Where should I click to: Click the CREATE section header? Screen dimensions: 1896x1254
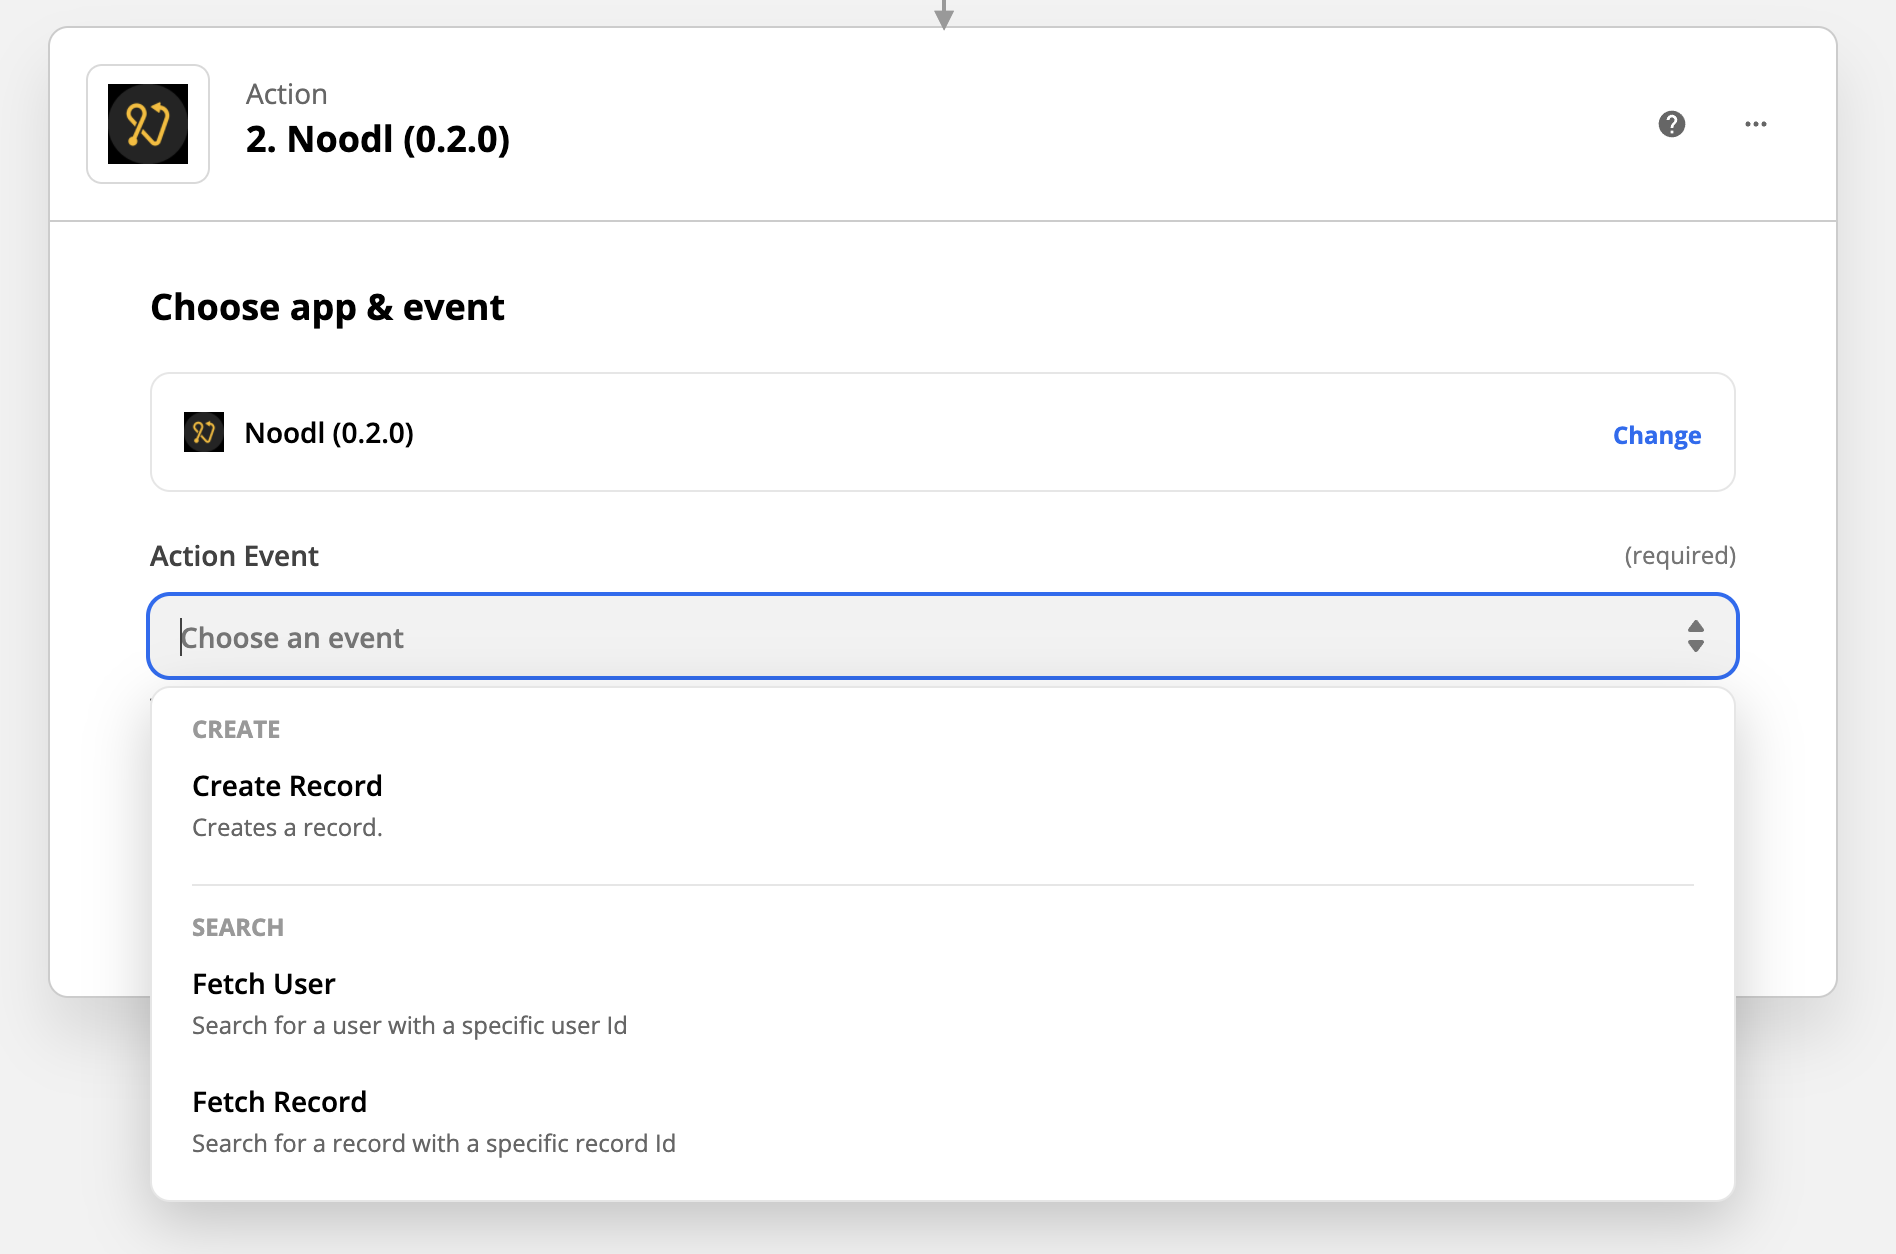tap(236, 729)
